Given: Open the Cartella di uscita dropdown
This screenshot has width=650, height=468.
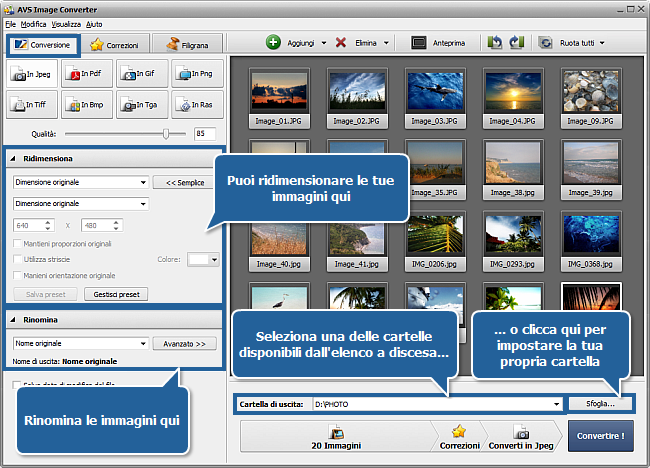Looking at the screenshot, I should (x=556, y=404).
